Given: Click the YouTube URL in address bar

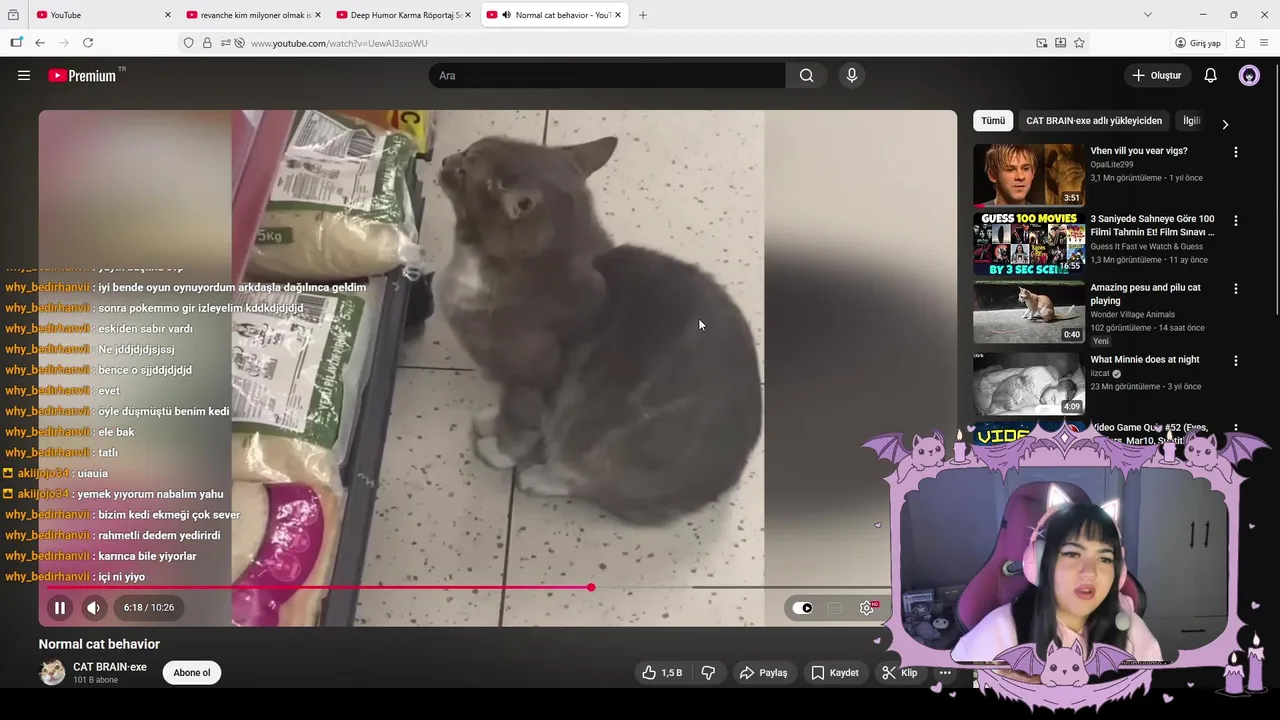Looking at the screenshot, I should 339,43.
